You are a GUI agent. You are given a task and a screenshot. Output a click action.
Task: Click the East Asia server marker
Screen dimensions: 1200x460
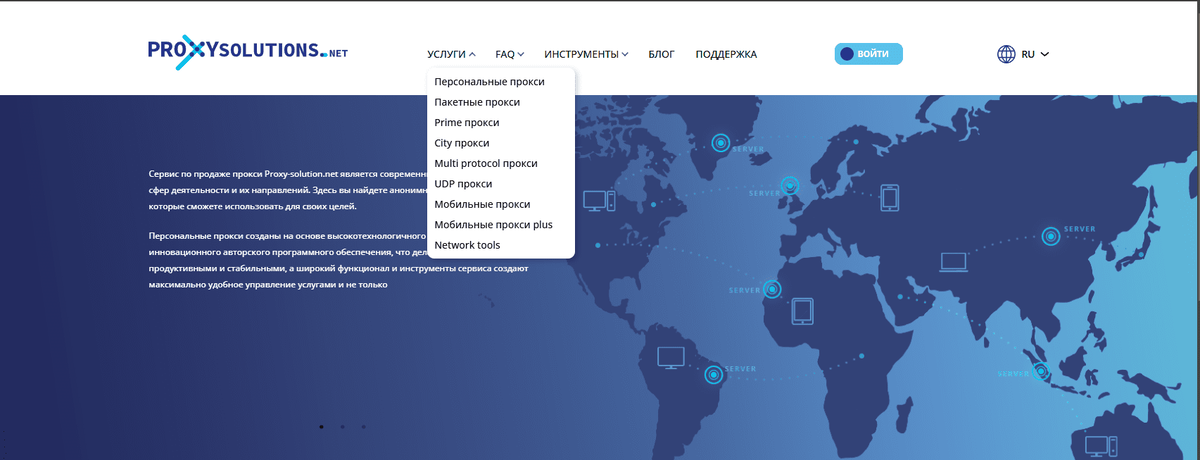coord(1050,236)
